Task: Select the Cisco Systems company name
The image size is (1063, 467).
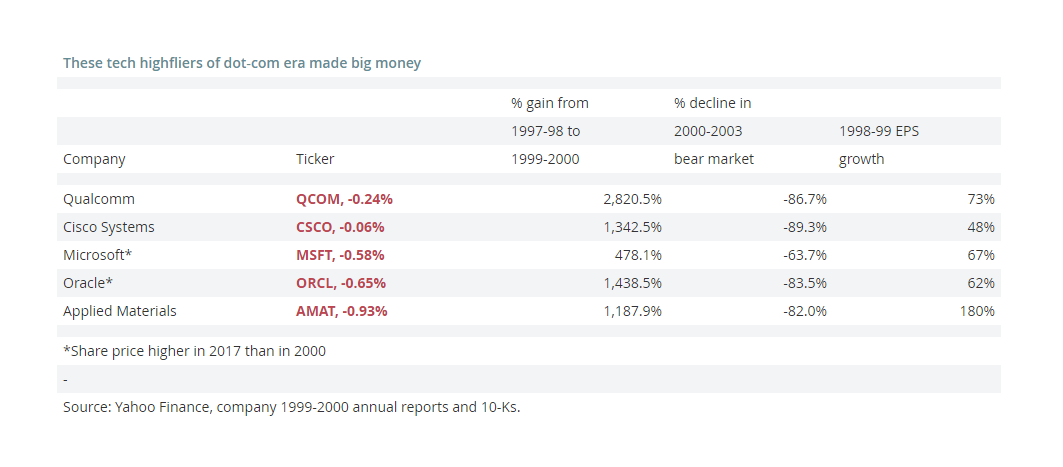Action: point(108,227)
